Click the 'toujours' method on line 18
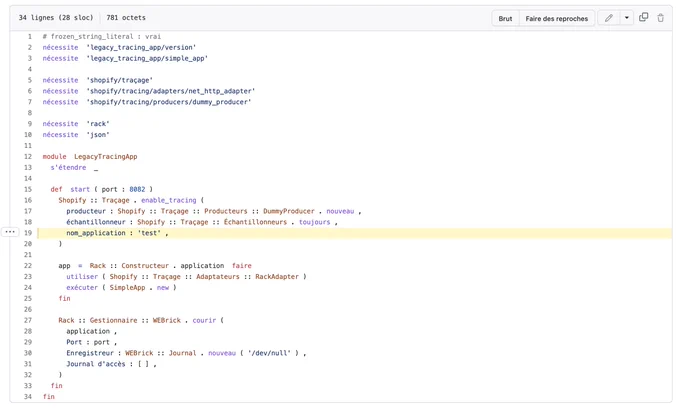The width and height of the screenshot is (680, 417). (314, 222)
